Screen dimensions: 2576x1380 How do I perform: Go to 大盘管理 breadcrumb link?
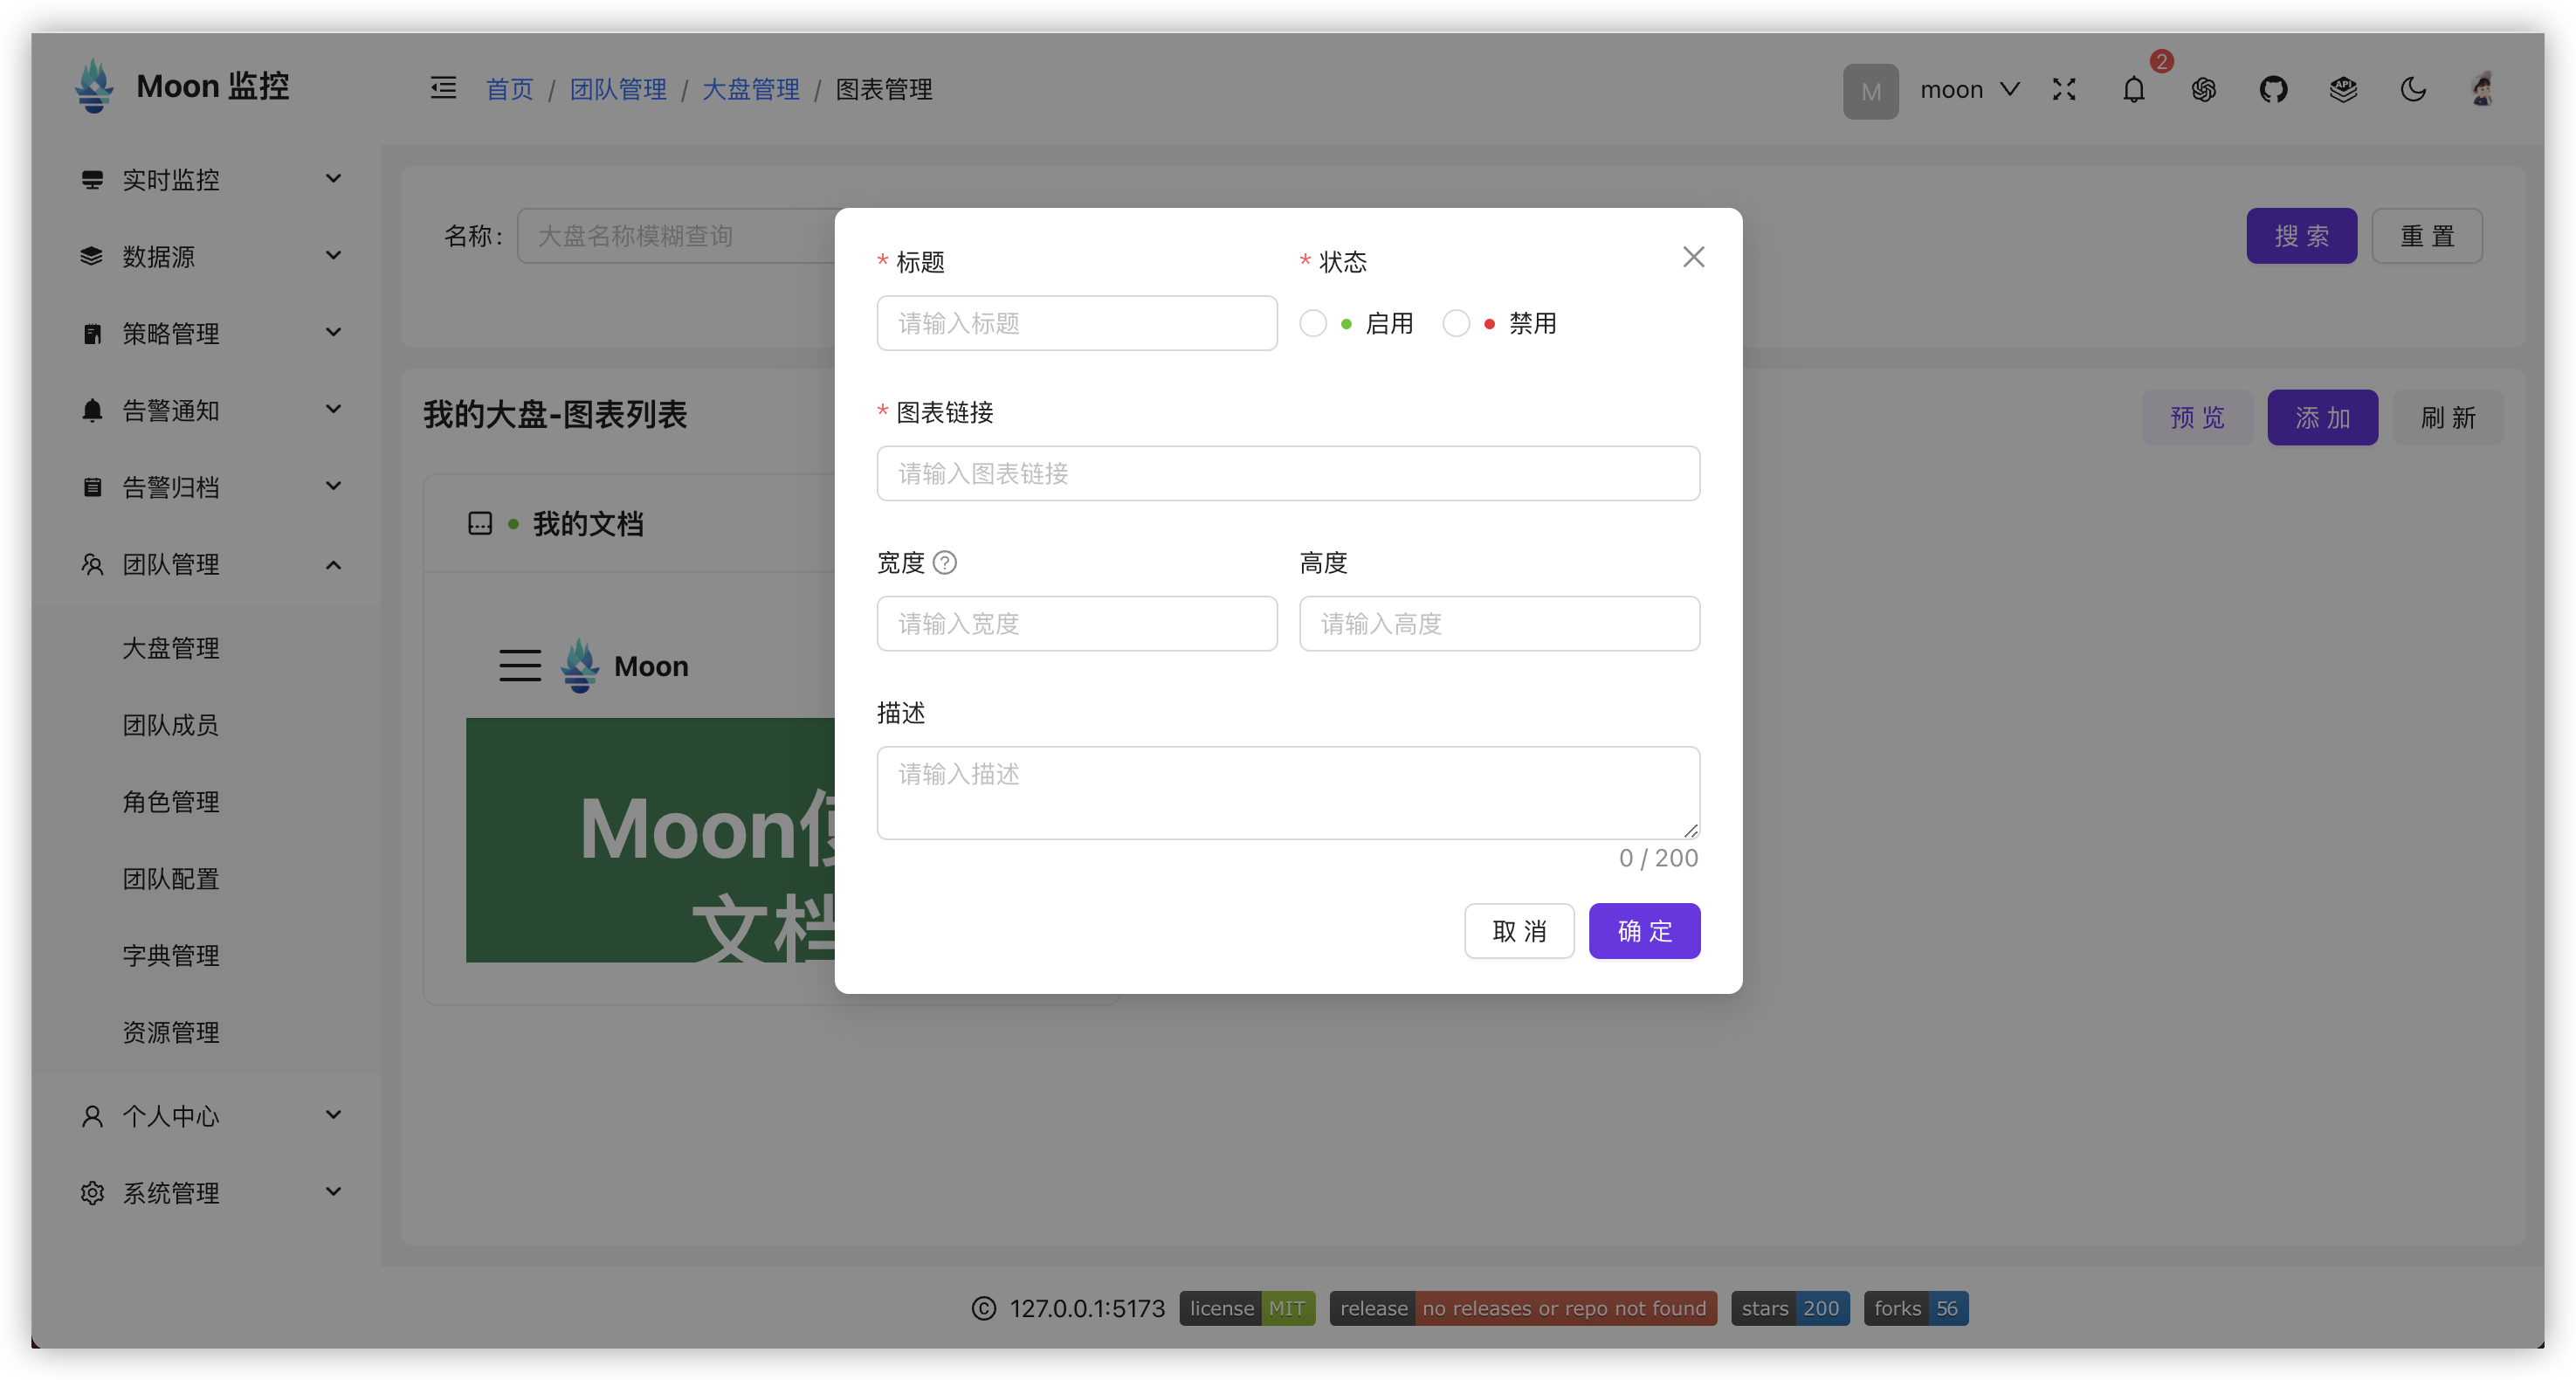pyautogui.click(x=751, y=90)
